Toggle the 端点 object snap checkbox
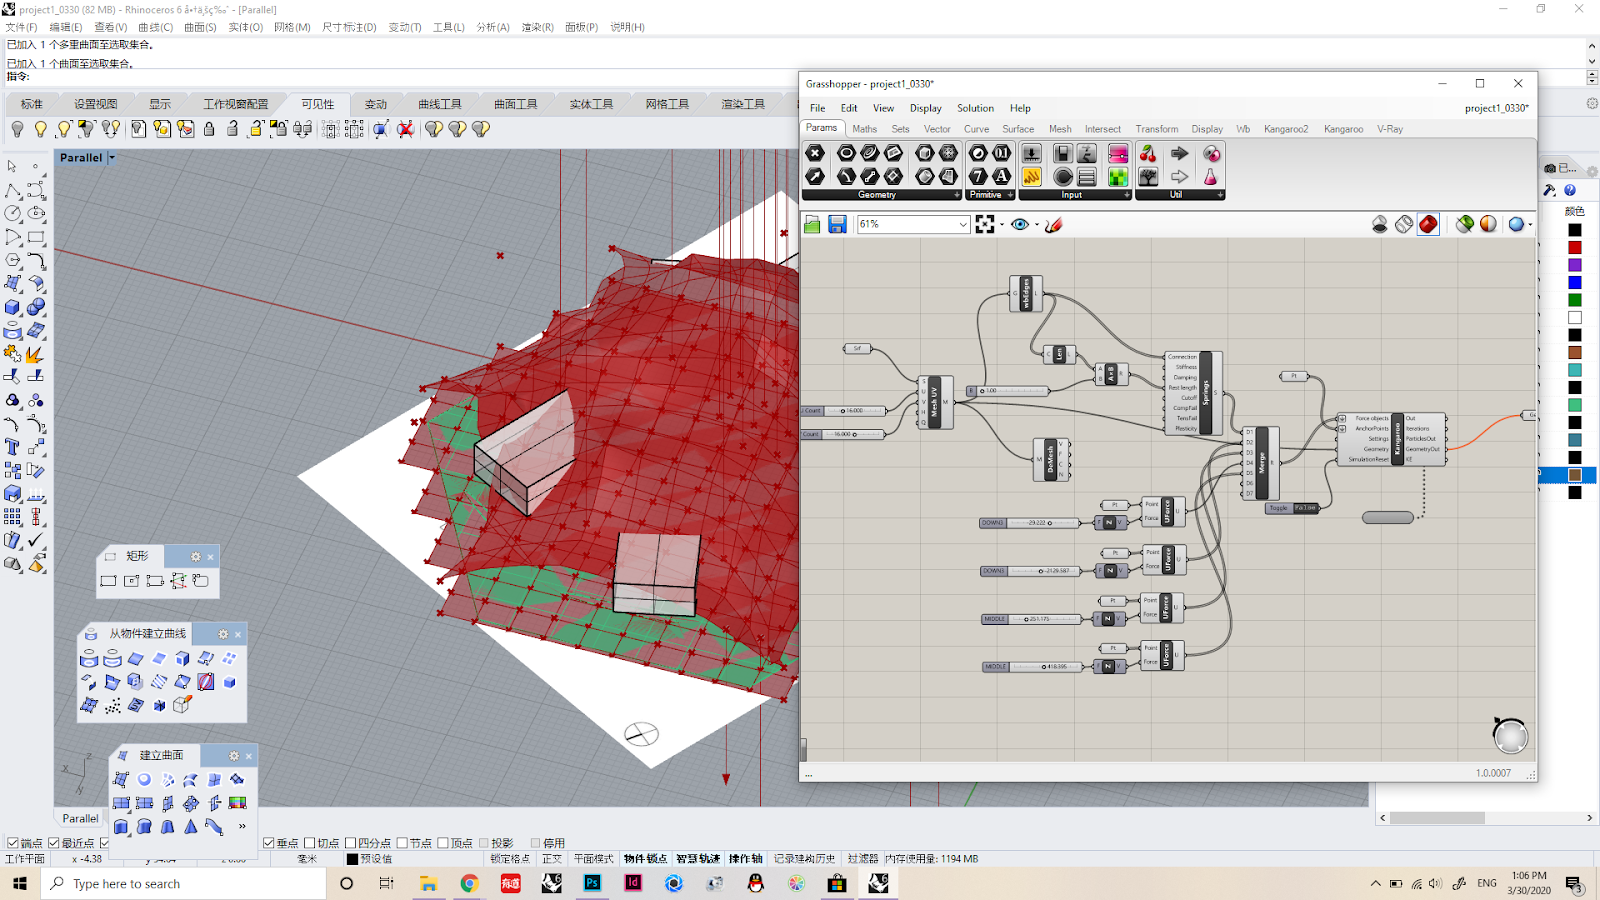 point(11,842)
